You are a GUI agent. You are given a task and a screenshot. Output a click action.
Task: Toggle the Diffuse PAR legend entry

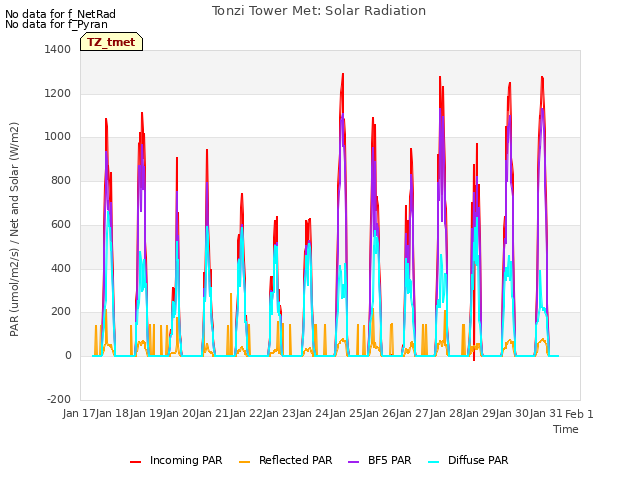468,460
